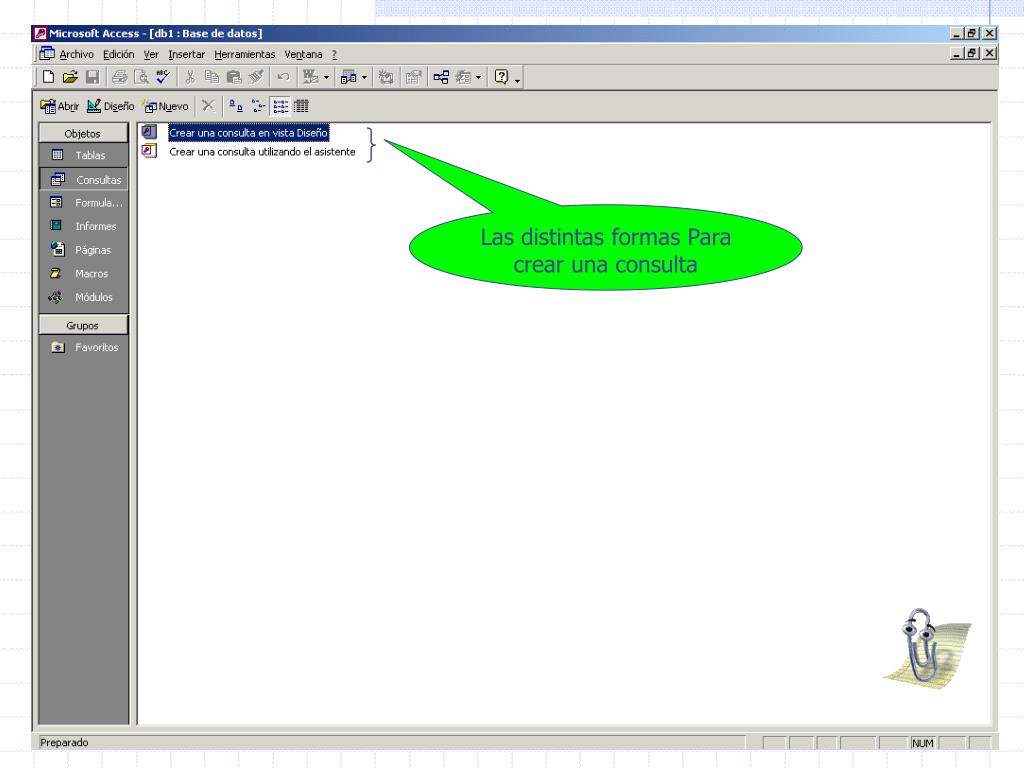
Task: Collapse the Objetos bar header
Action: 83,133
